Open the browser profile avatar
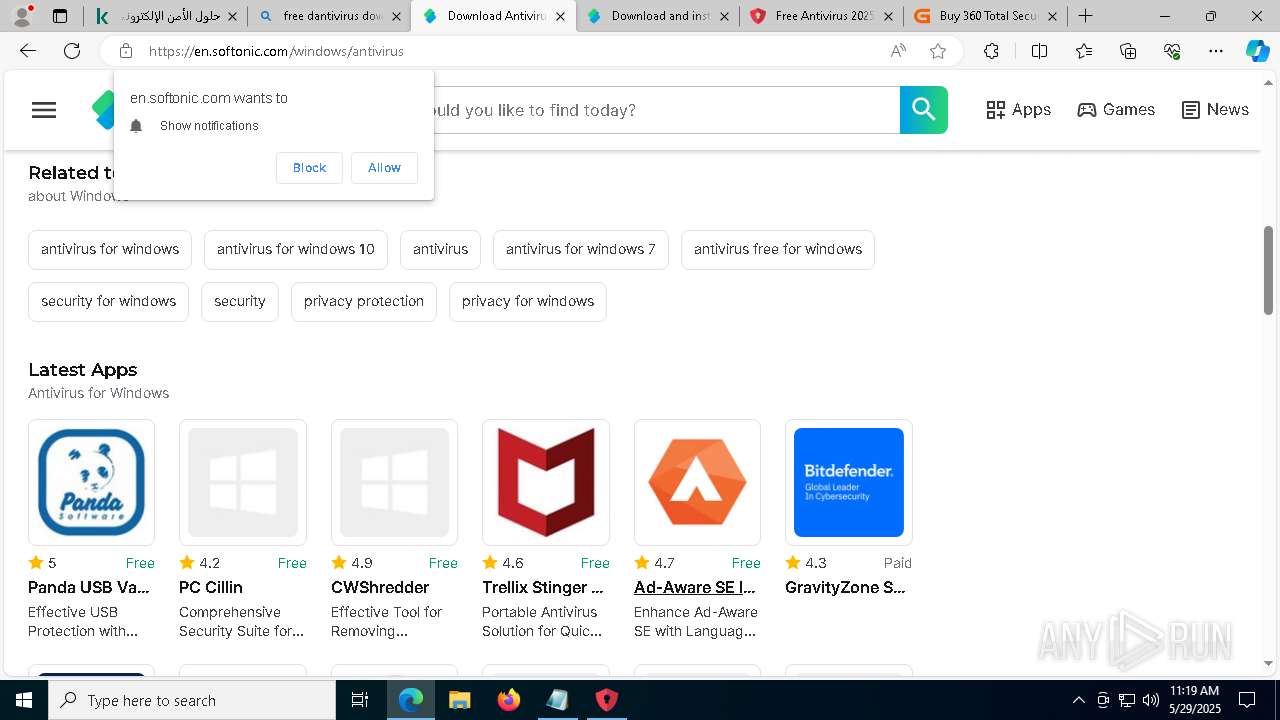This screenshot has width=1280, height=720. (22, 16)
